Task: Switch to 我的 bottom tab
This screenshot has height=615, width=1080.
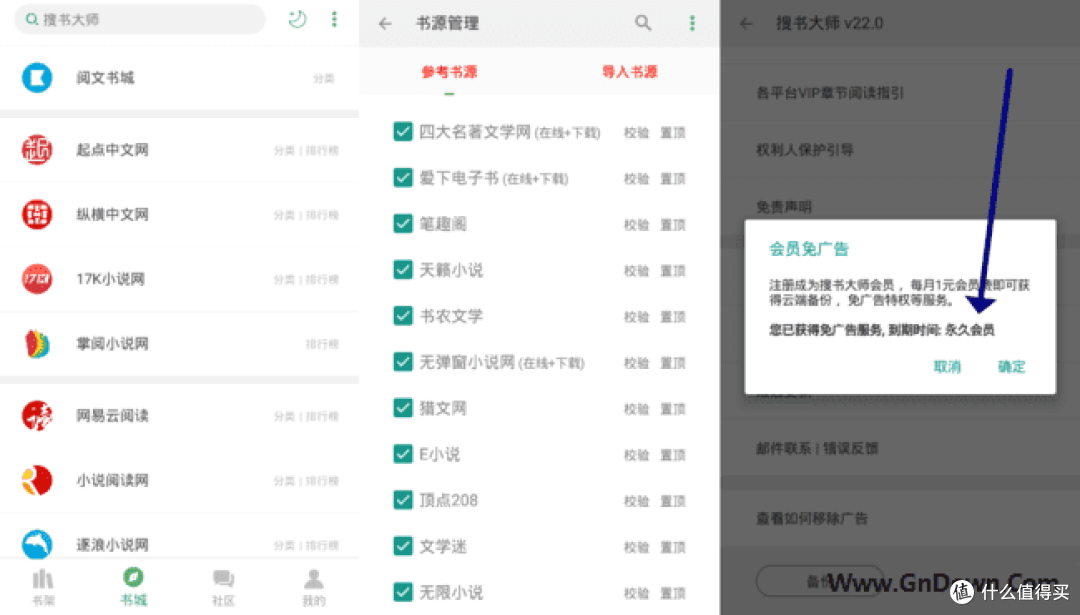Action: click(x=313, y=587)
